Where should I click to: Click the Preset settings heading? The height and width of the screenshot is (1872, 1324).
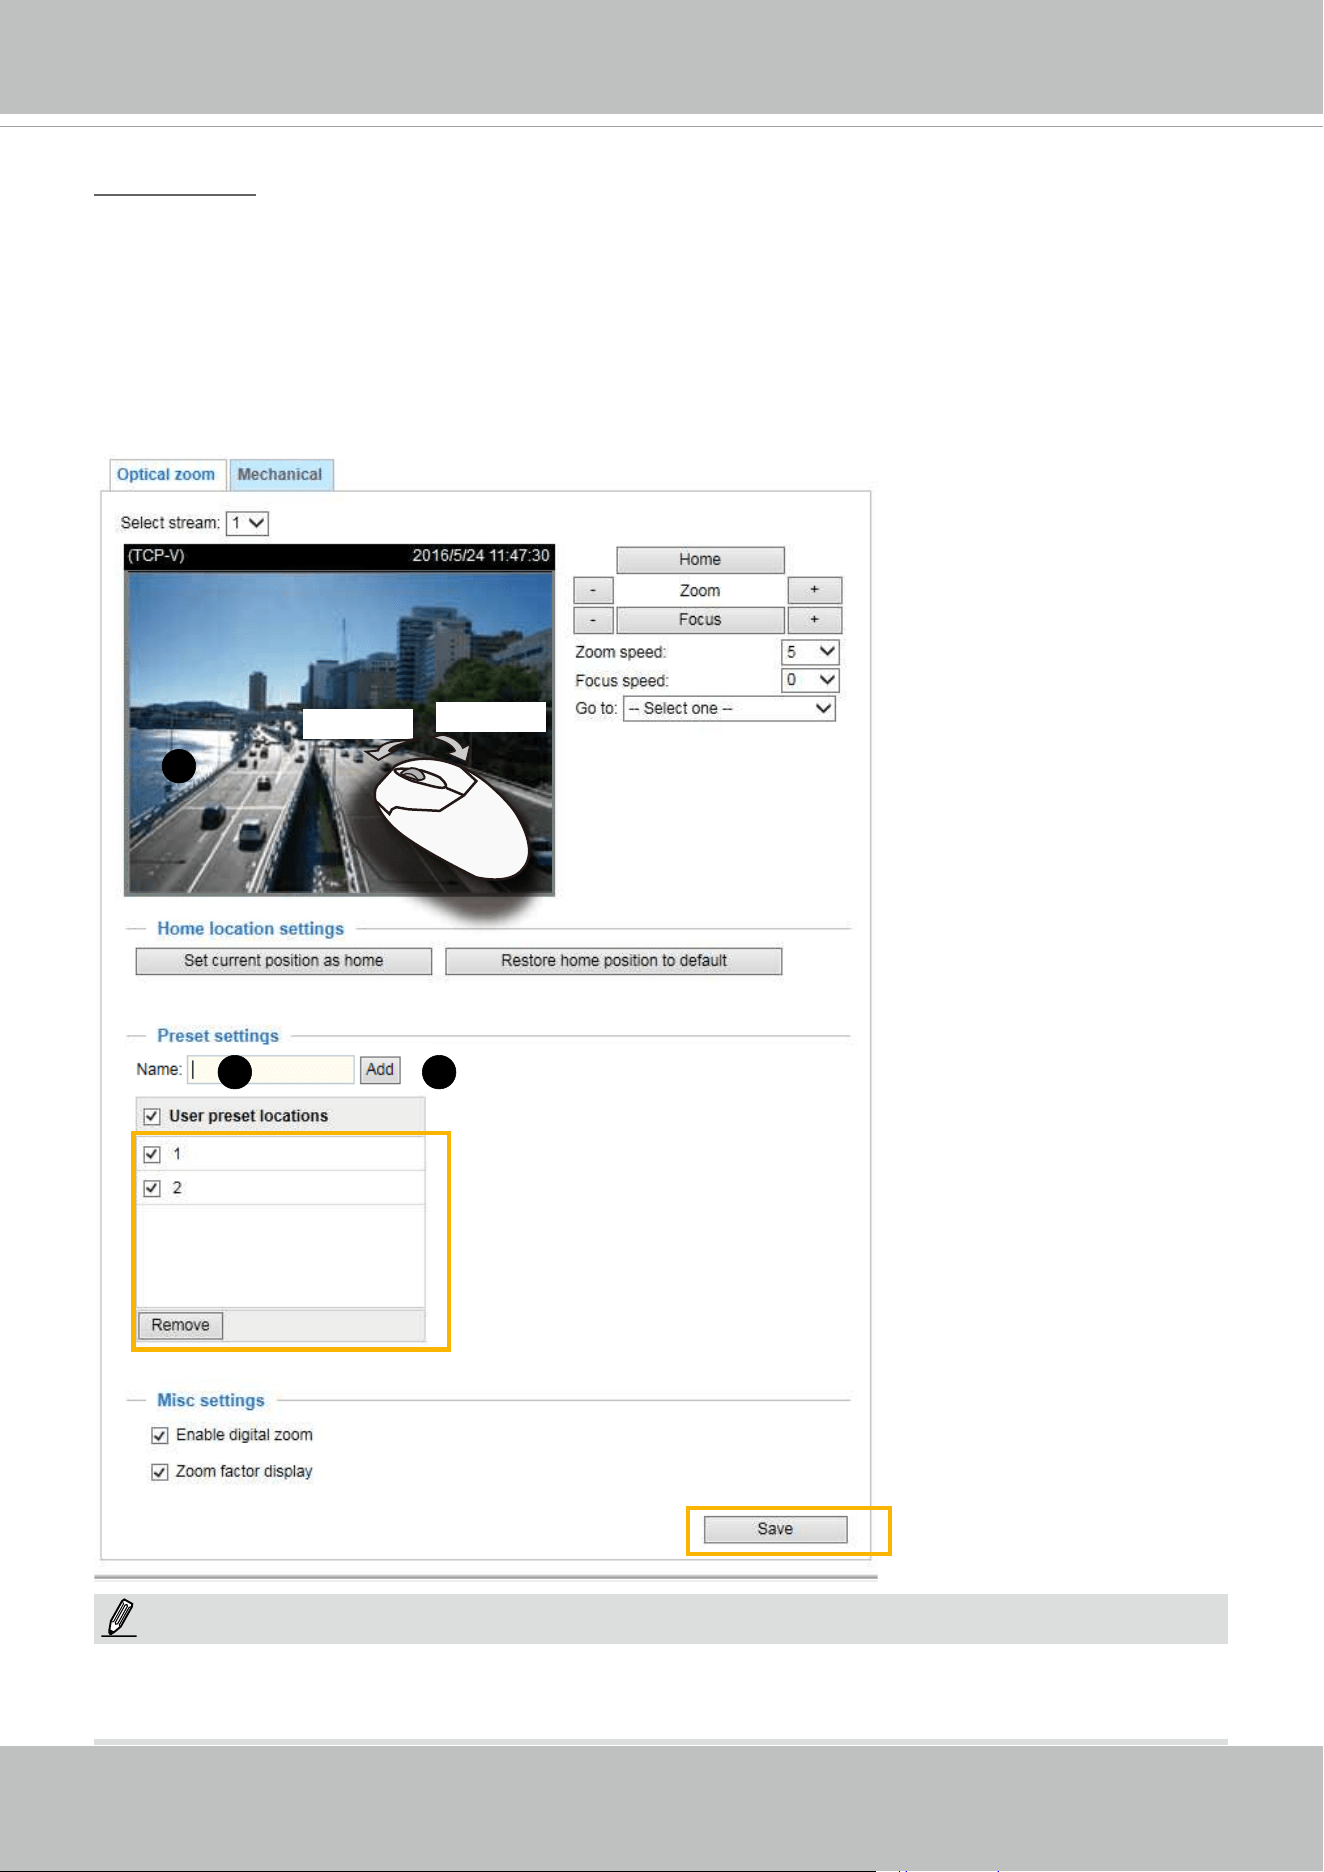218,1036
